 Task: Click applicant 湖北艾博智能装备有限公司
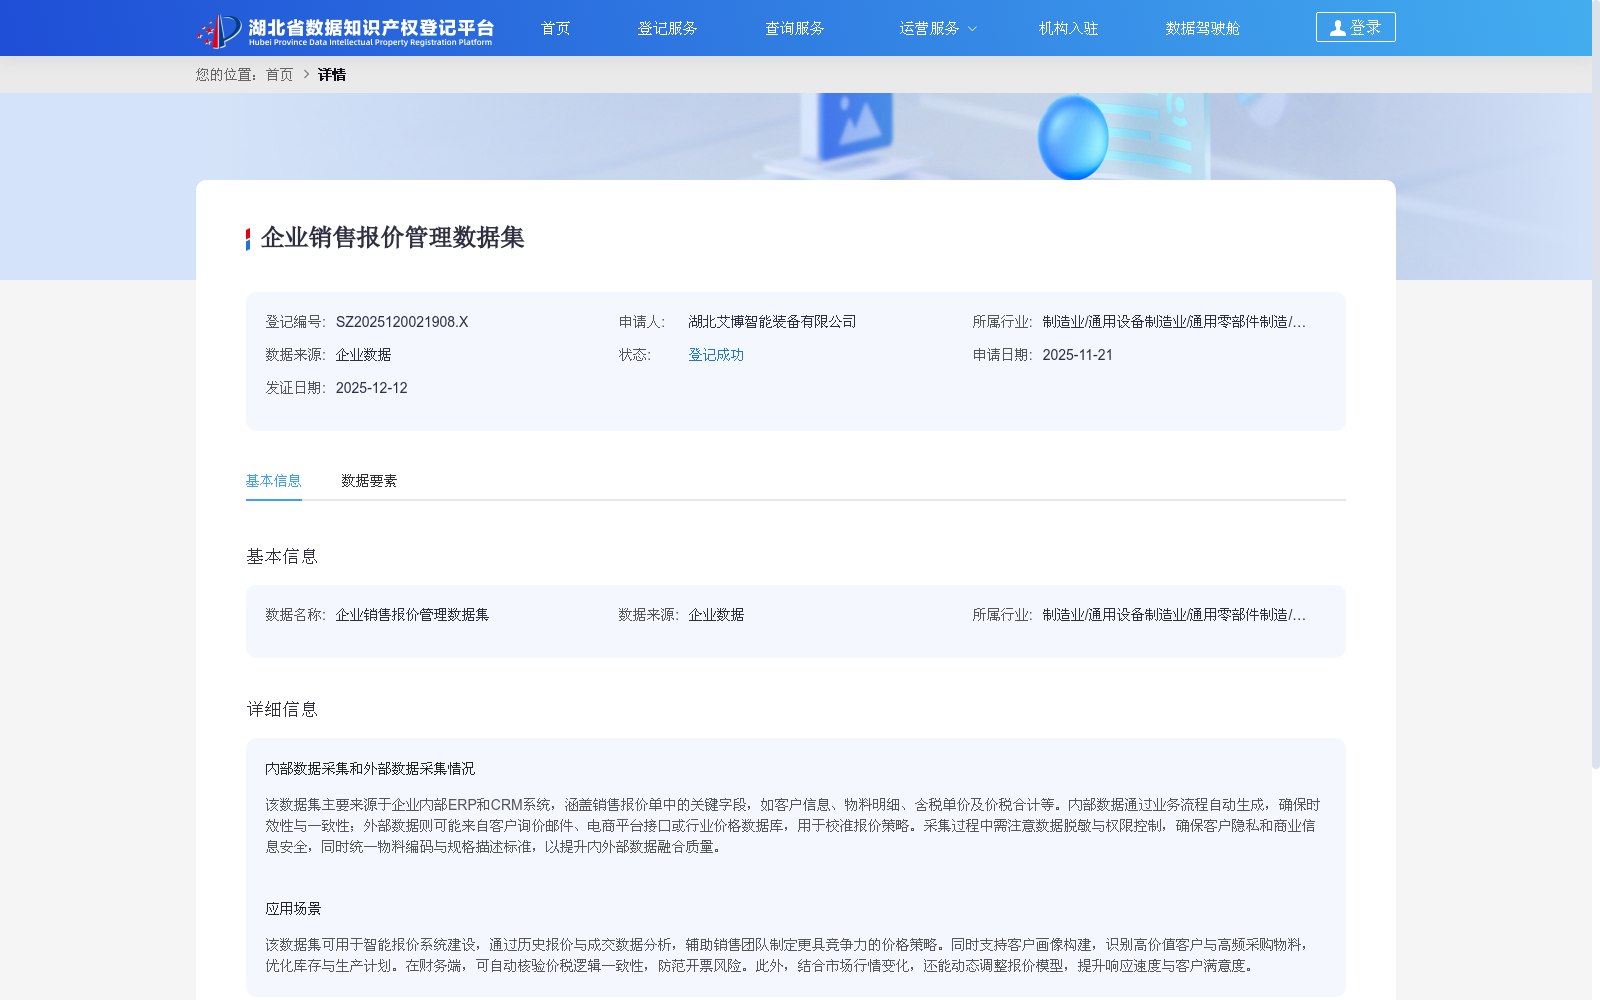tap(772, 322)
